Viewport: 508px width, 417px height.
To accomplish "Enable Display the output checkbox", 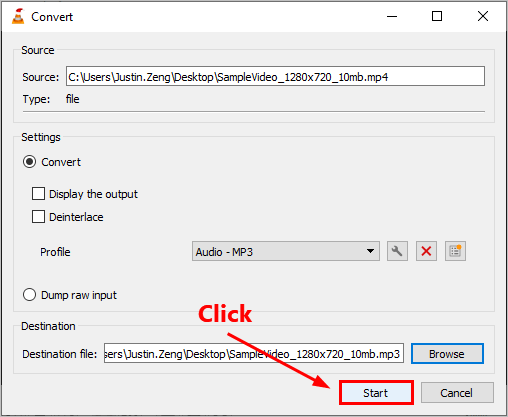I will pos(38,194).
